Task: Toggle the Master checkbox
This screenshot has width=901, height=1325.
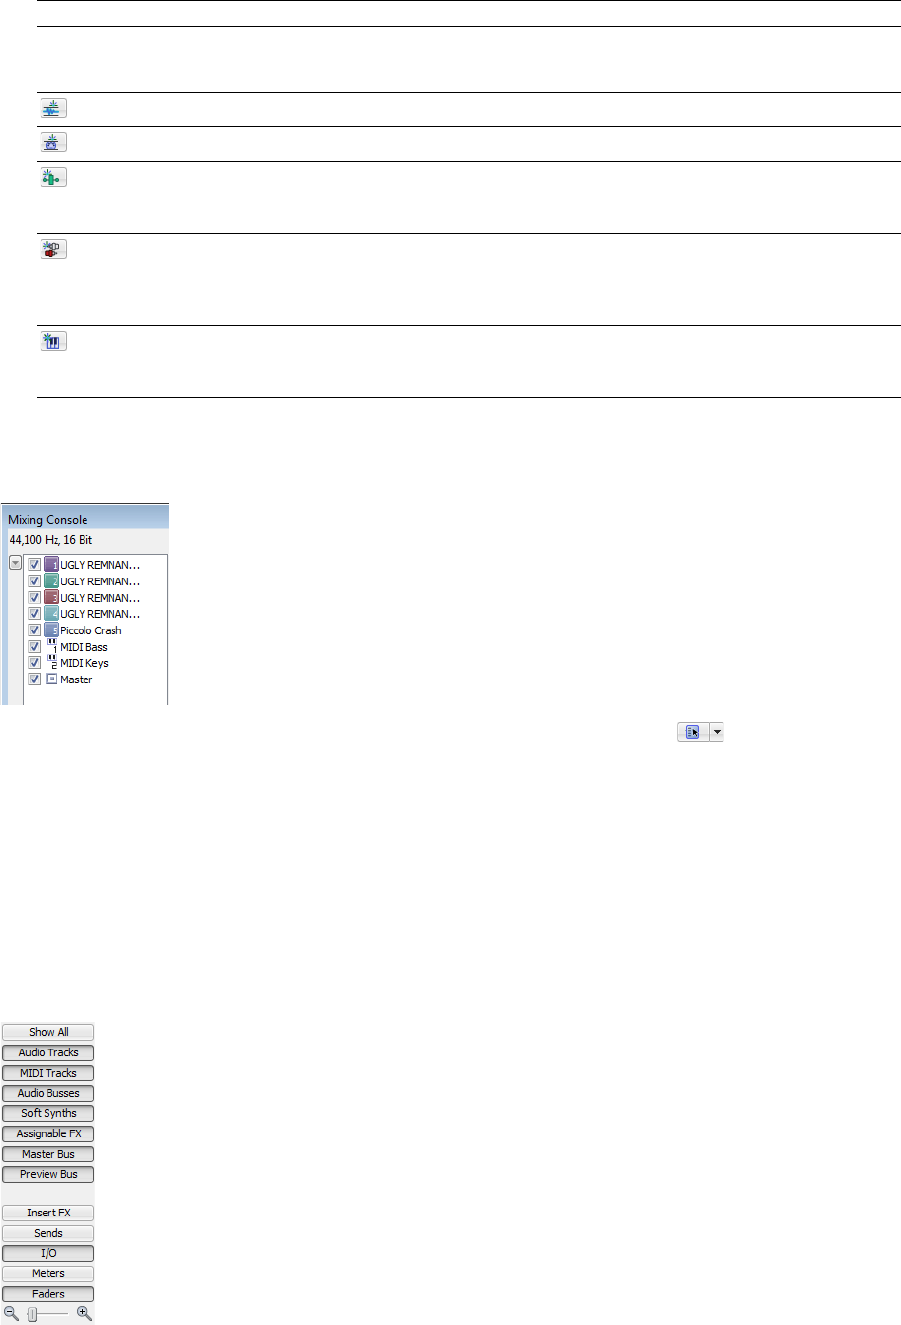Action: tap(35, 679)
